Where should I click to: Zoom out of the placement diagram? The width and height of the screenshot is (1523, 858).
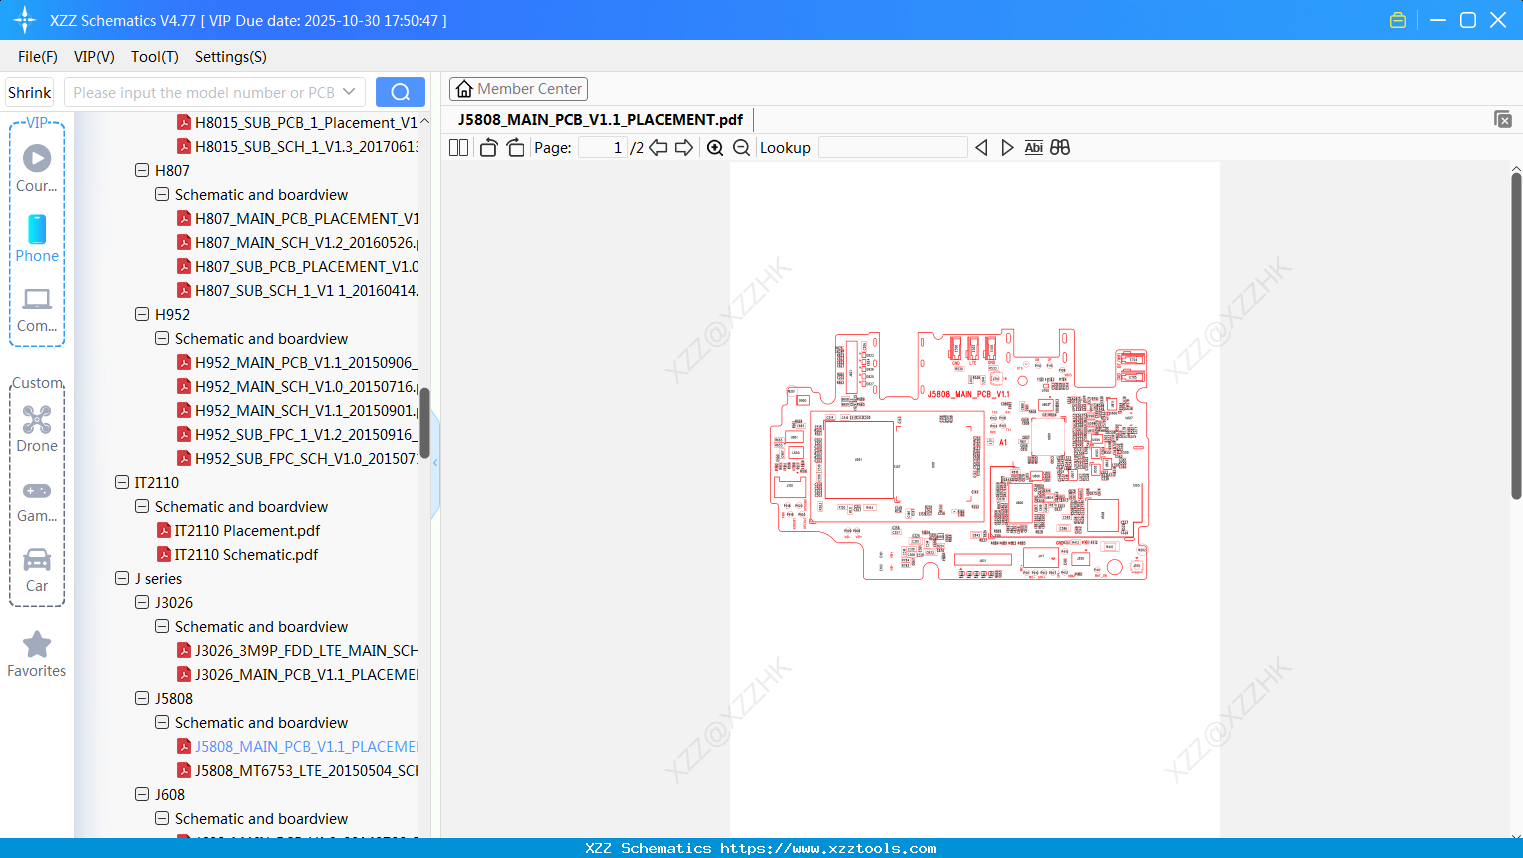742,147
